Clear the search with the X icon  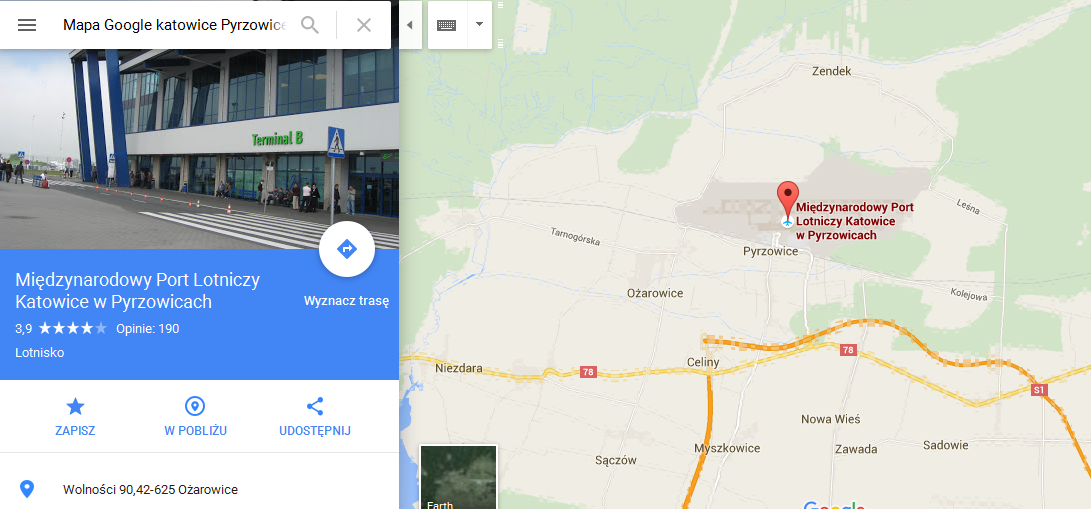[x=363, y=25]
